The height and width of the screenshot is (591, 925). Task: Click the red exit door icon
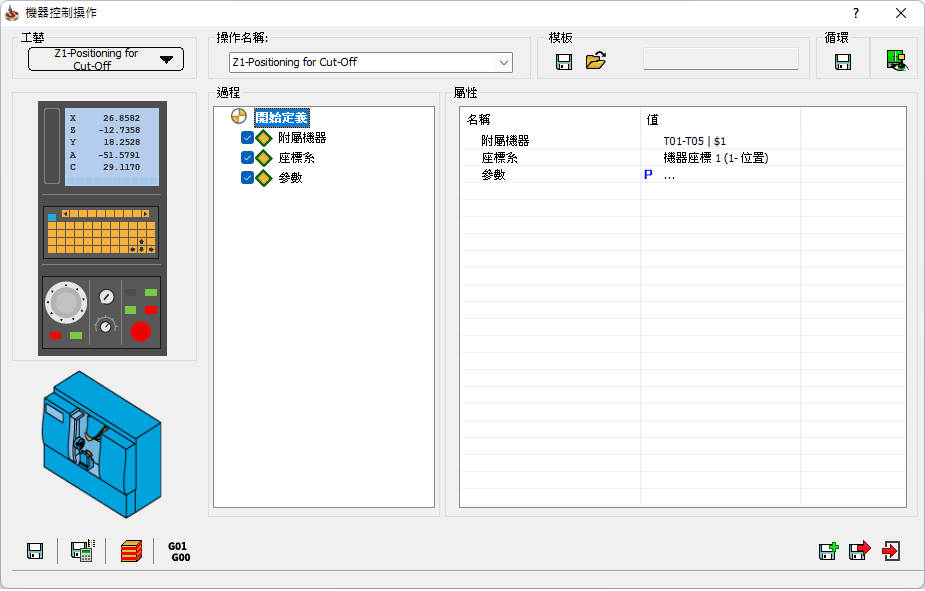coord(891,551)
